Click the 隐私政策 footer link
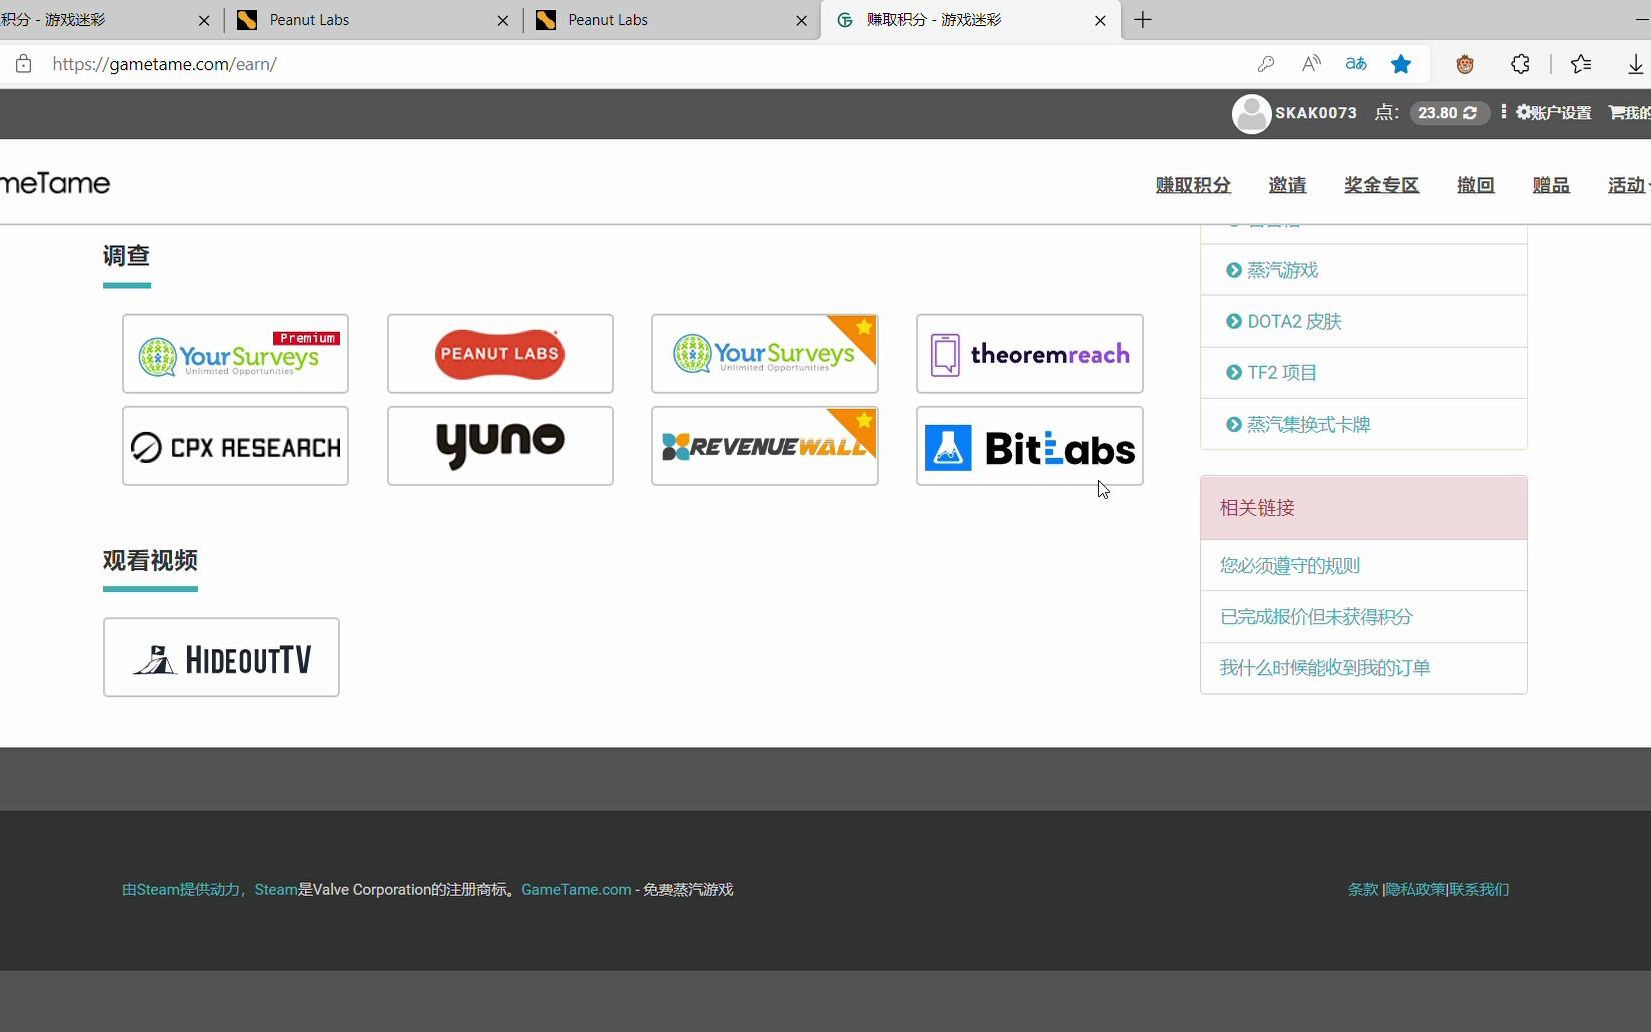Image resolution: width=1651 pixels, height=1032 pixels. pos(1415,890)
